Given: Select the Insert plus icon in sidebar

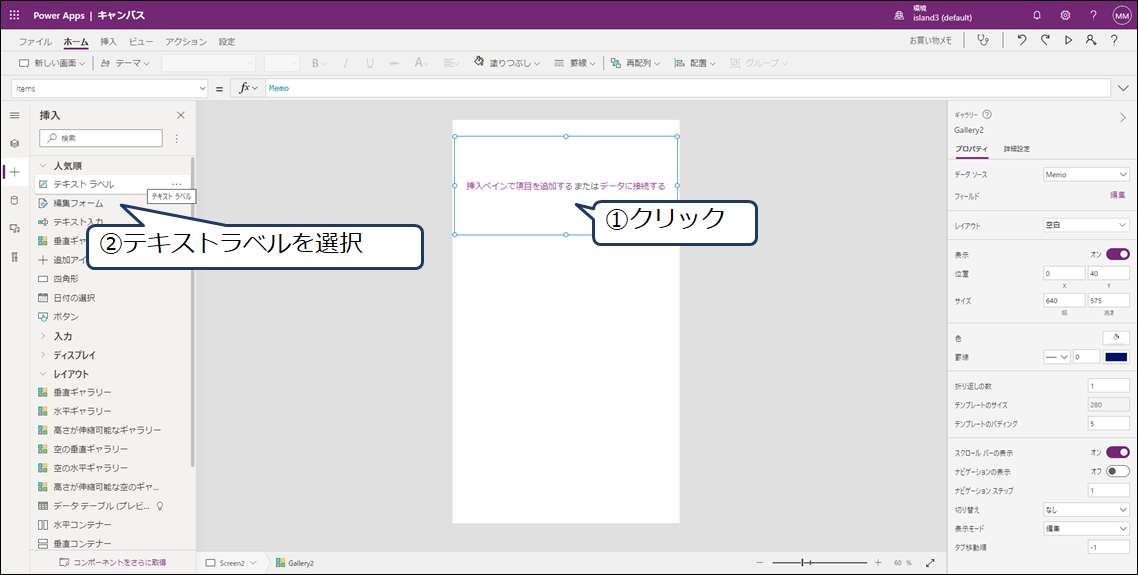Looking at the screenshot, I should [x=15, y=172].
